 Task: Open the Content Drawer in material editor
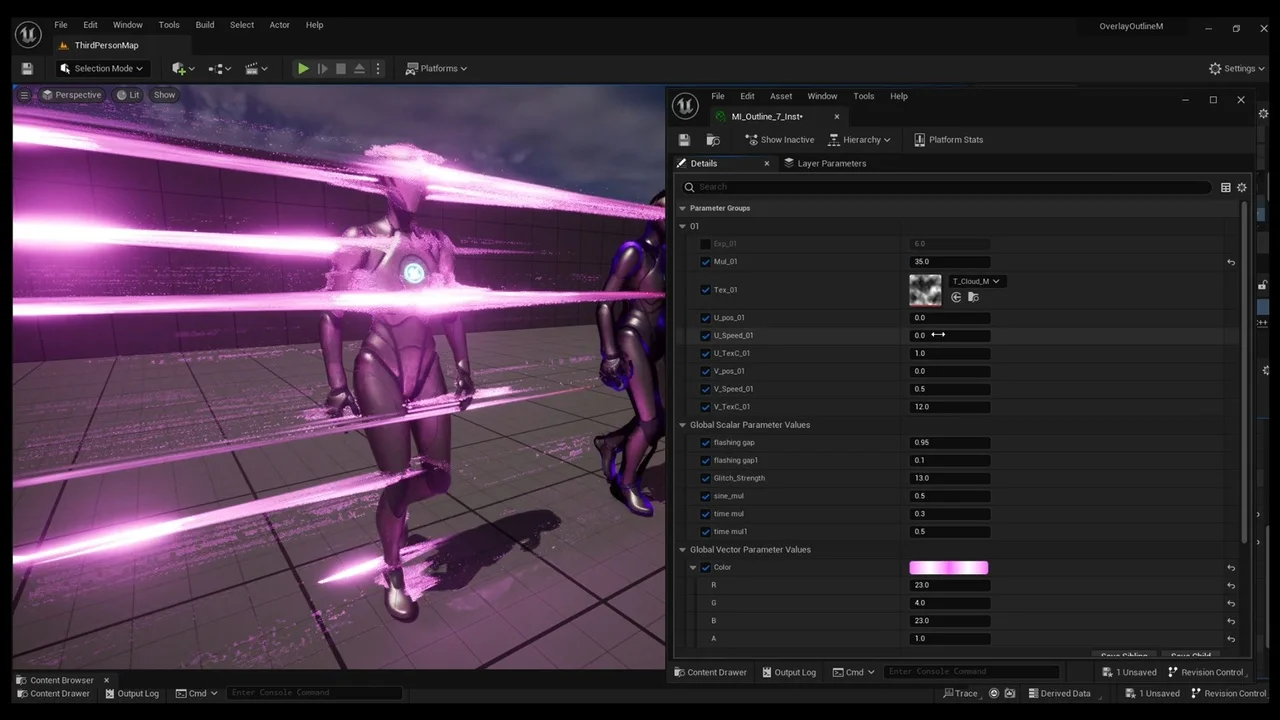pyautogui.click(x=710, y=672)
